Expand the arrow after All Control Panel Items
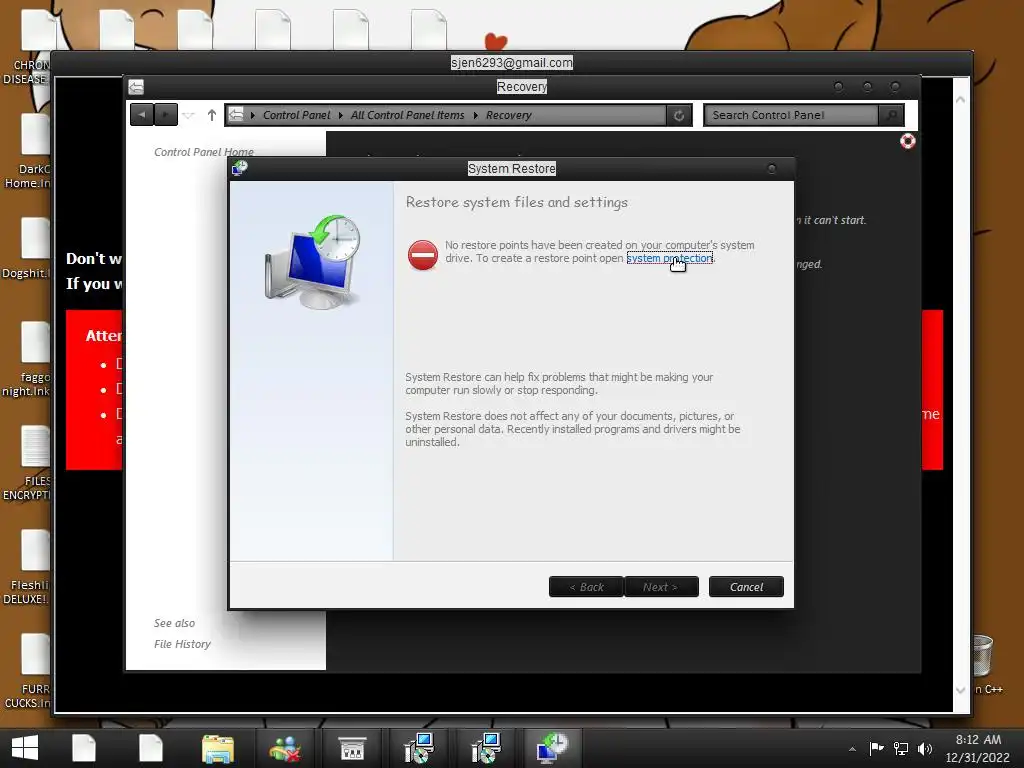The height and width of the screenshot is (768, 1024). [x=475, y=116]
